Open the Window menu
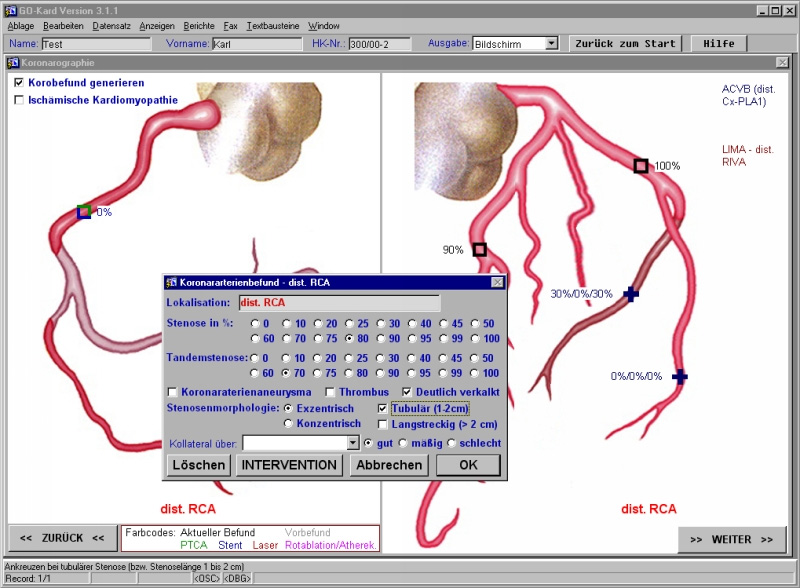The width and height of the screenshot is (800, 588). pyautogui.click(x=323, y=26)
